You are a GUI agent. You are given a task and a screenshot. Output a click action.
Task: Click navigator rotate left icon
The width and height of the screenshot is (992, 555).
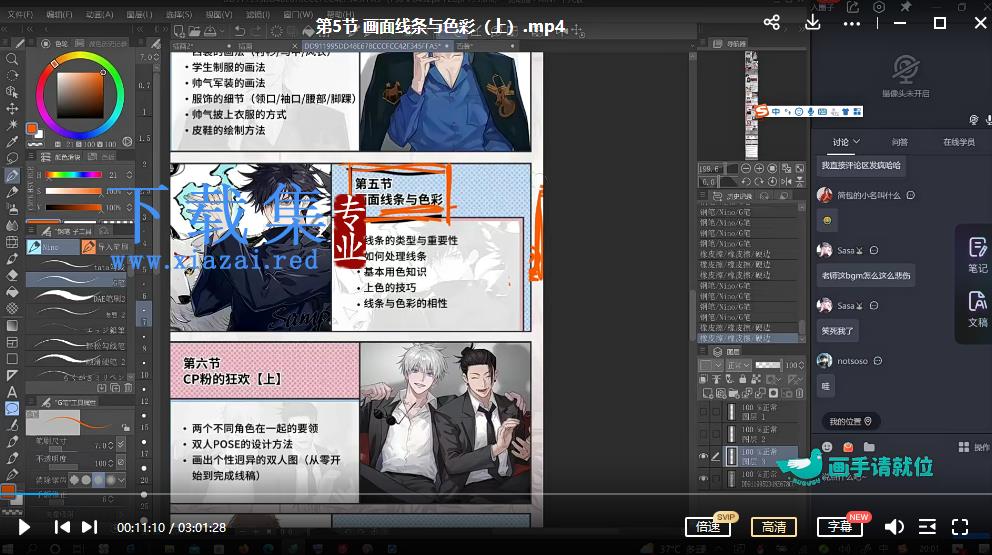(x=746, y=182)
